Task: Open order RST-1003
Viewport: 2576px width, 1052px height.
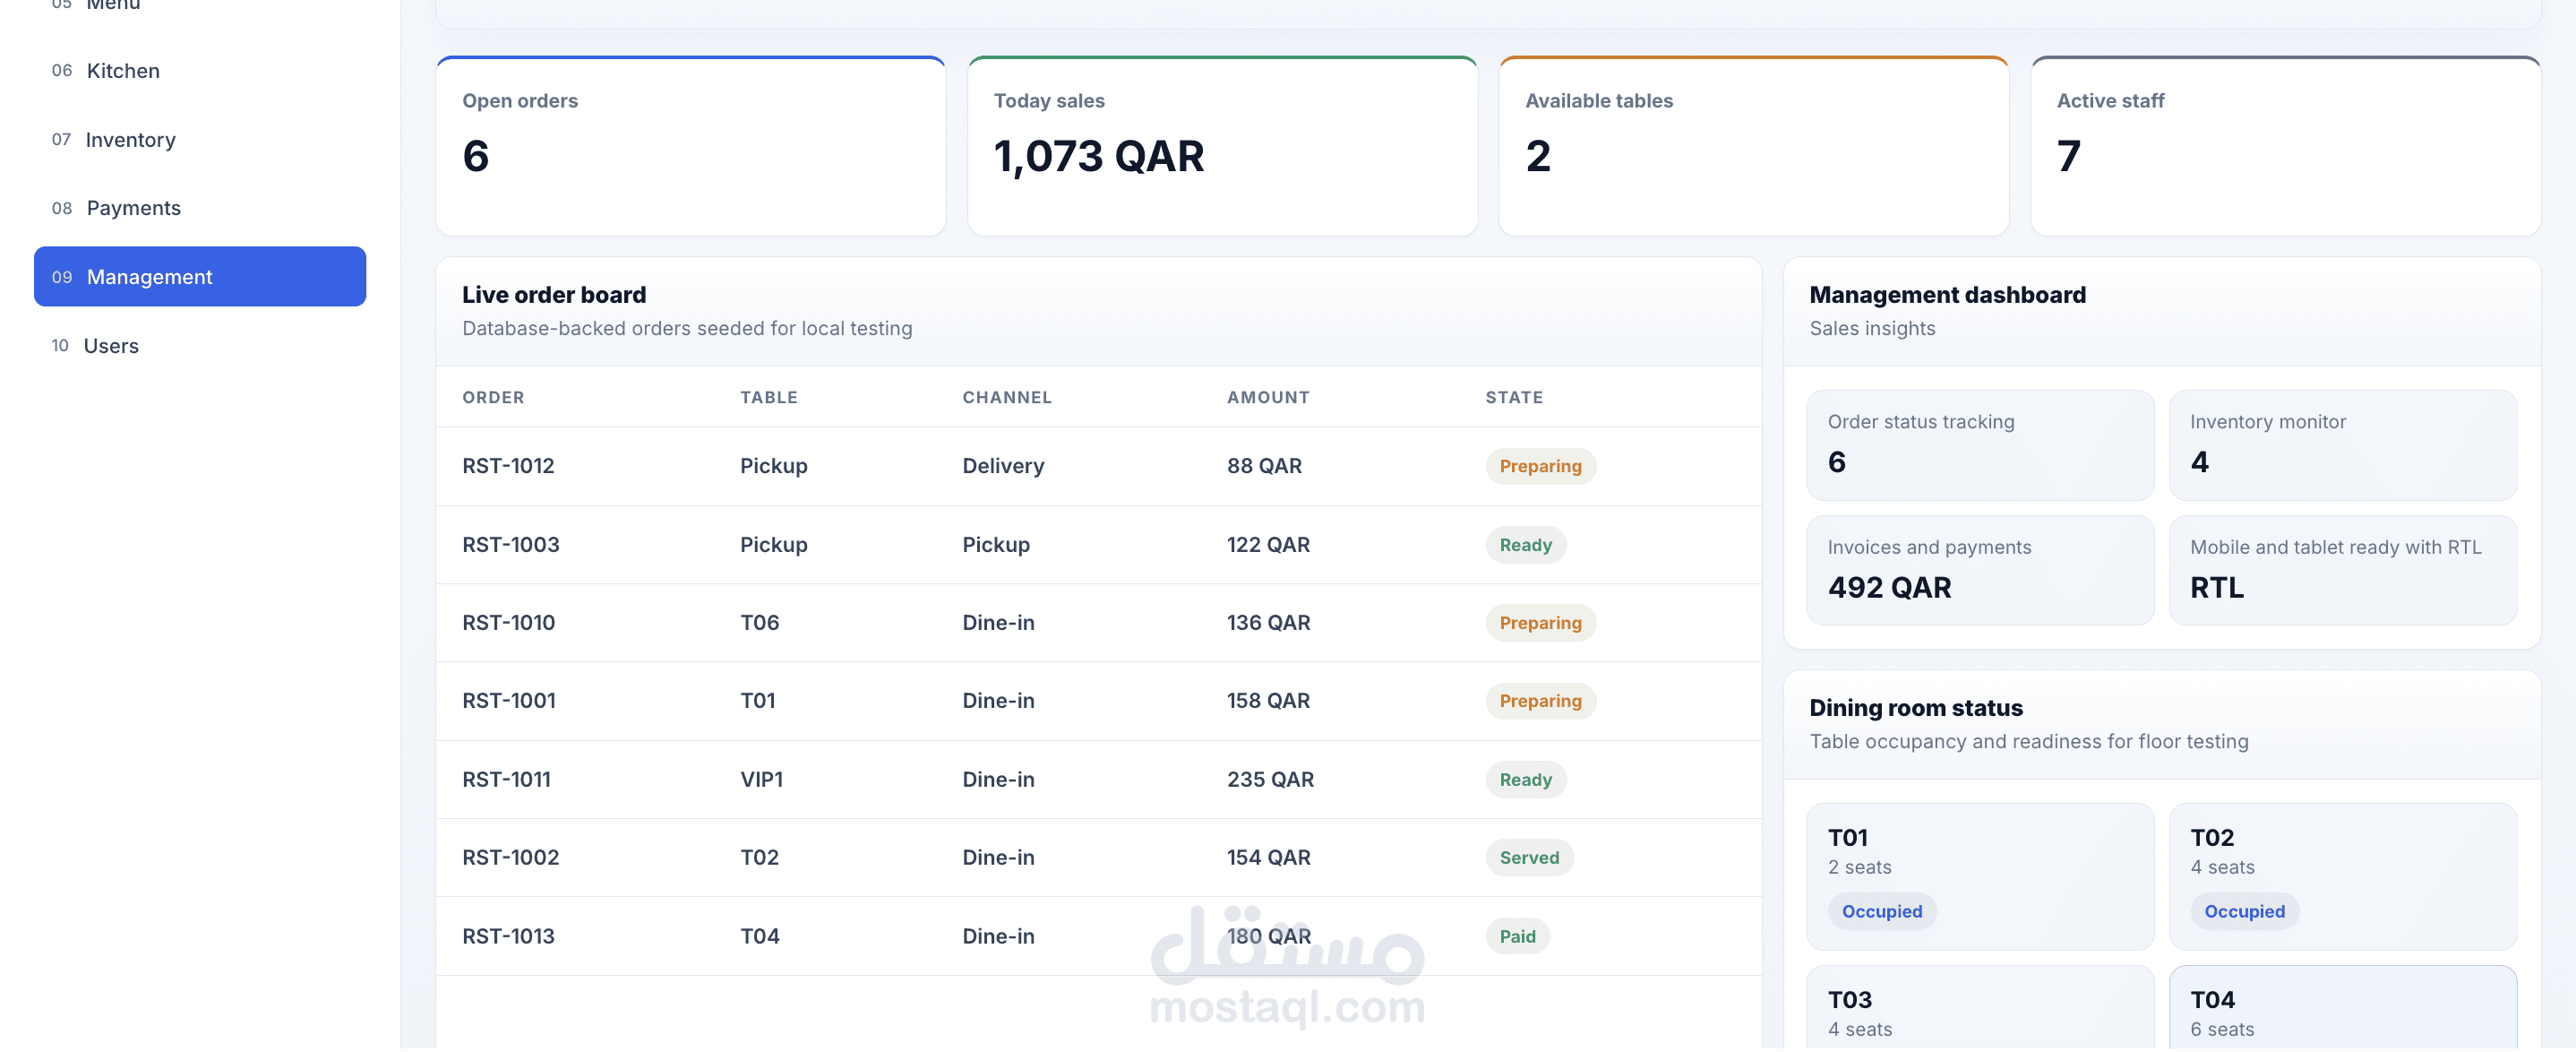Action: [x=511, y=545]
